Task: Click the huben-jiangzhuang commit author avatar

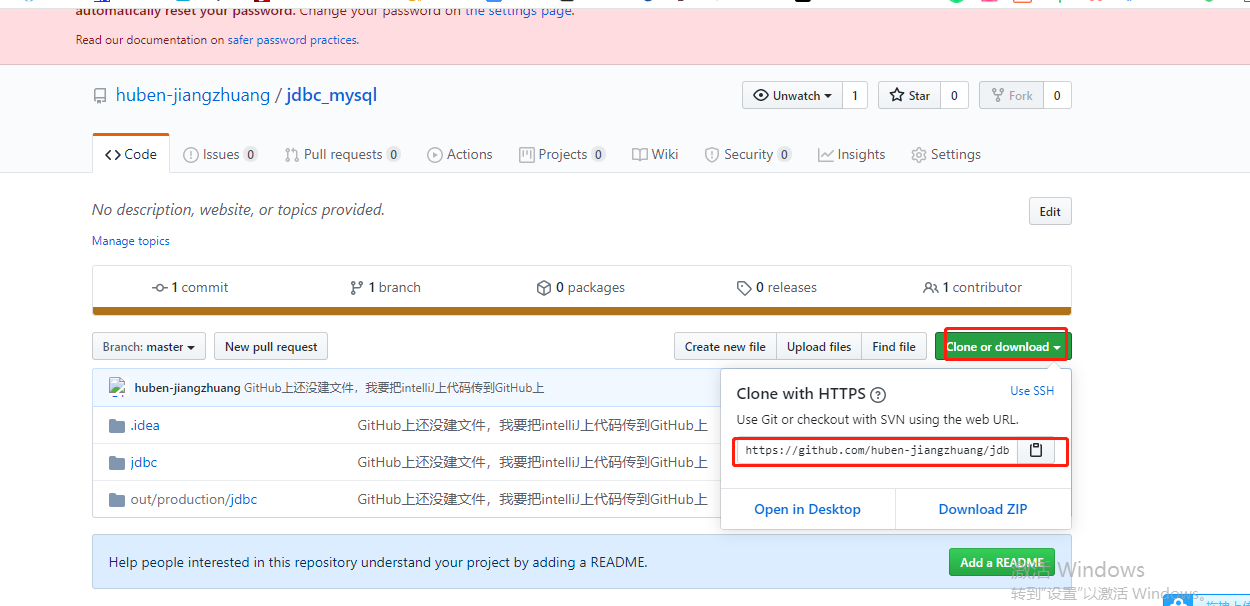Action: click(x=118, y=388)
